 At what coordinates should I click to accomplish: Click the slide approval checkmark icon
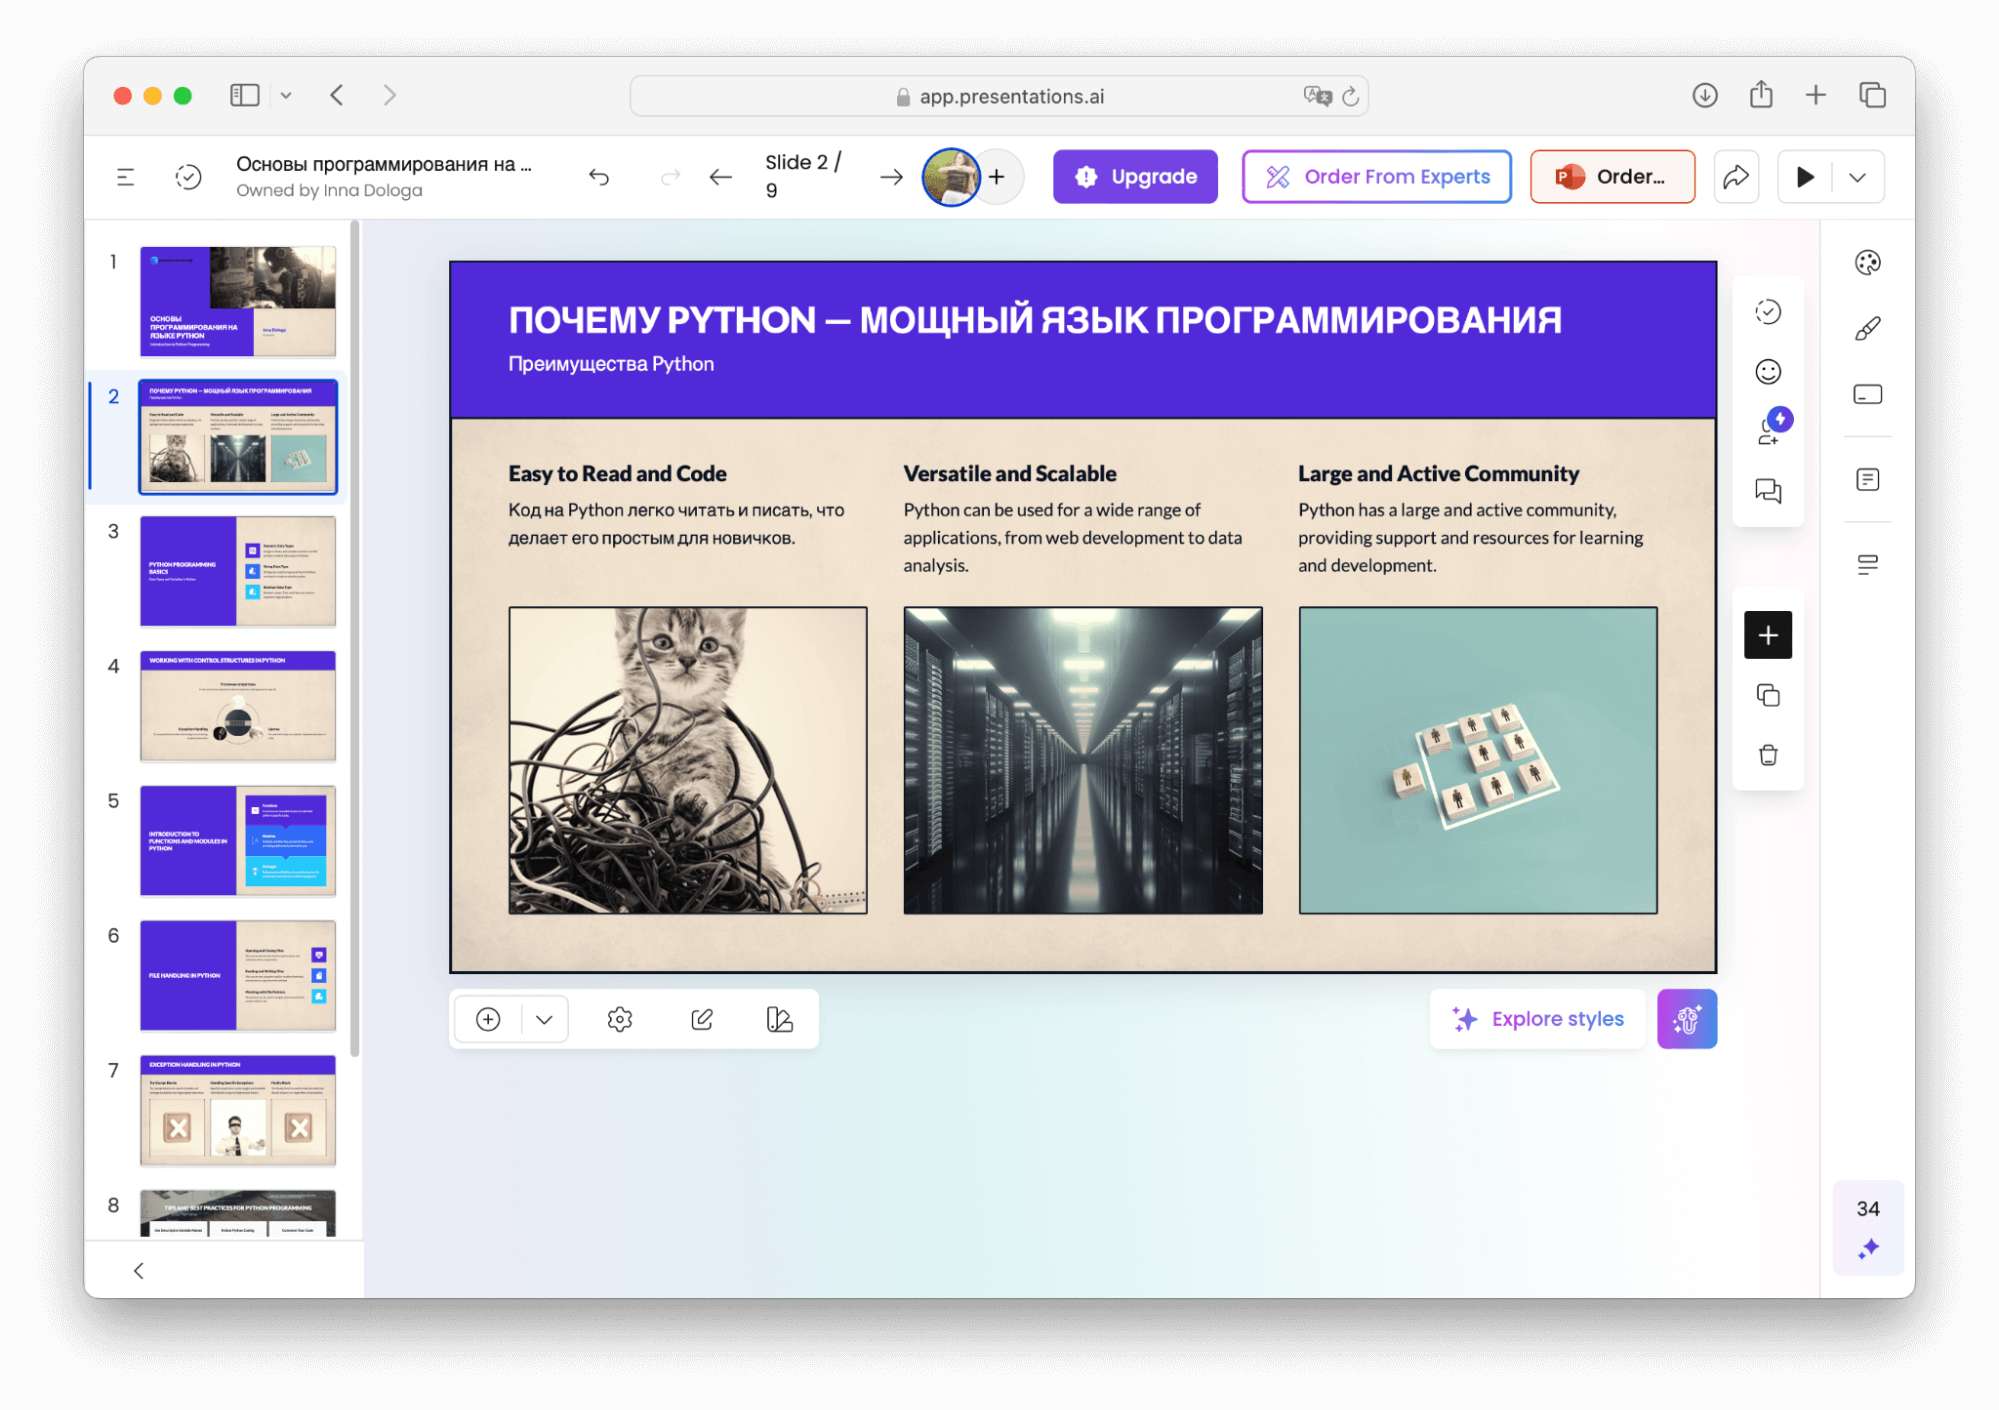(x=1768, y=312)
